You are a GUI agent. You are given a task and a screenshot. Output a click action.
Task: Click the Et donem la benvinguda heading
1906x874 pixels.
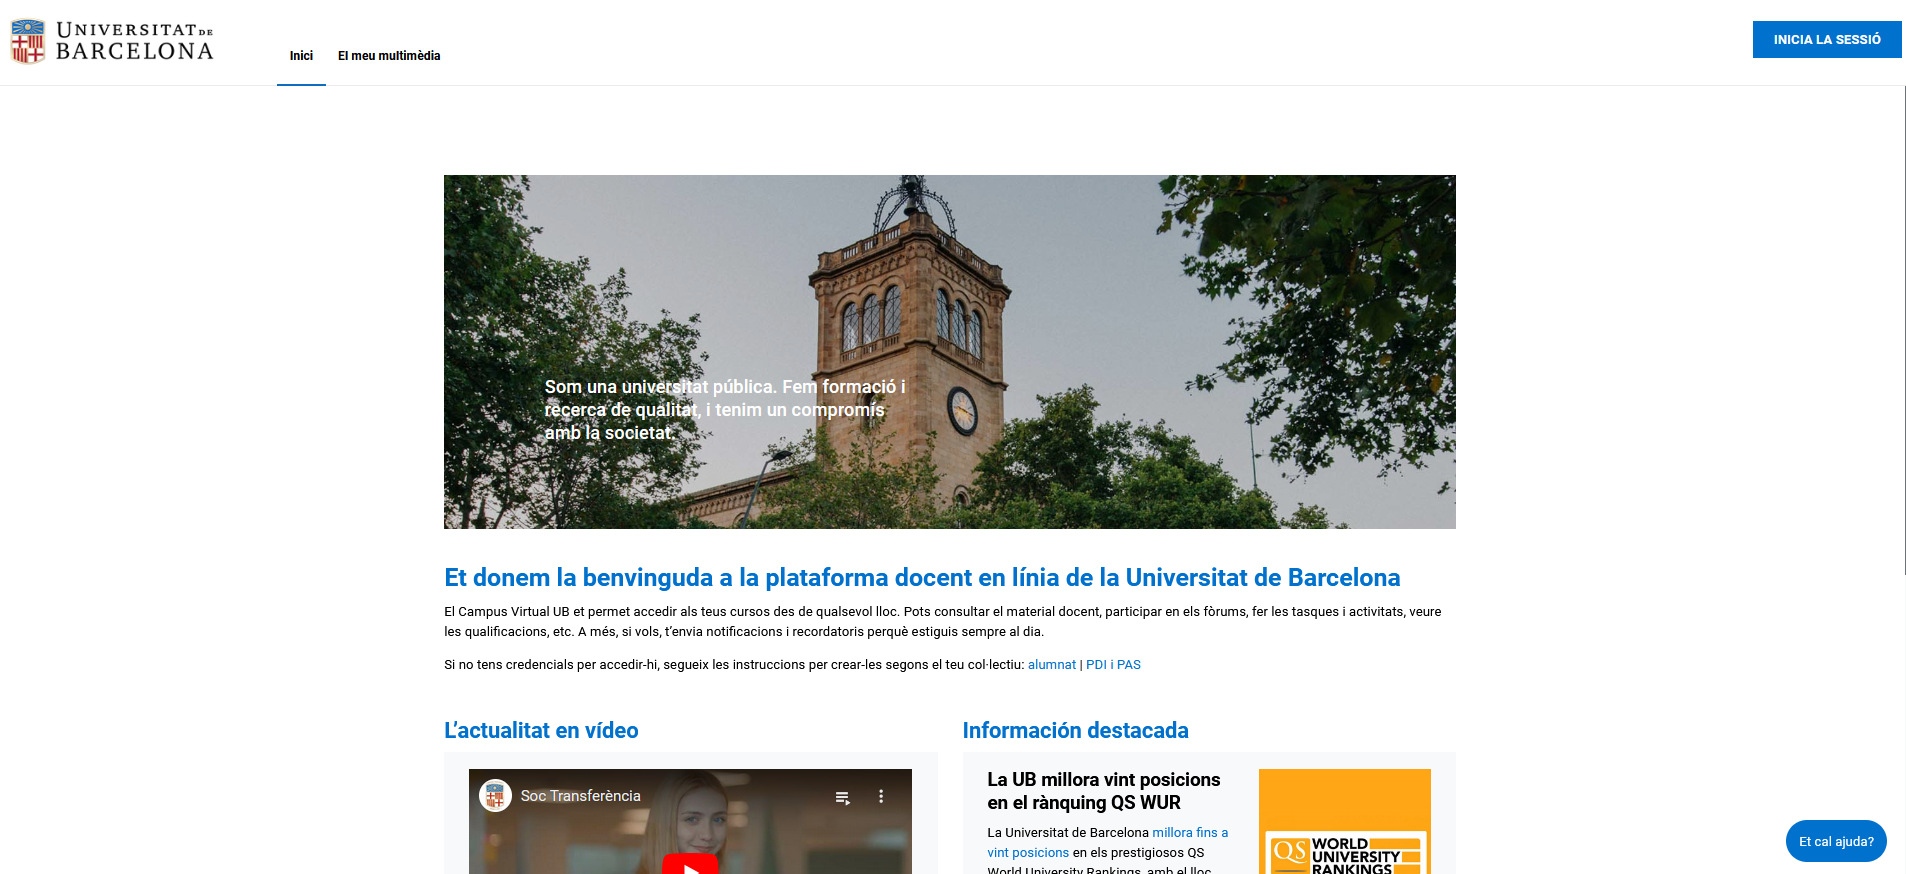pyautogui.click(x=921, y=578)
